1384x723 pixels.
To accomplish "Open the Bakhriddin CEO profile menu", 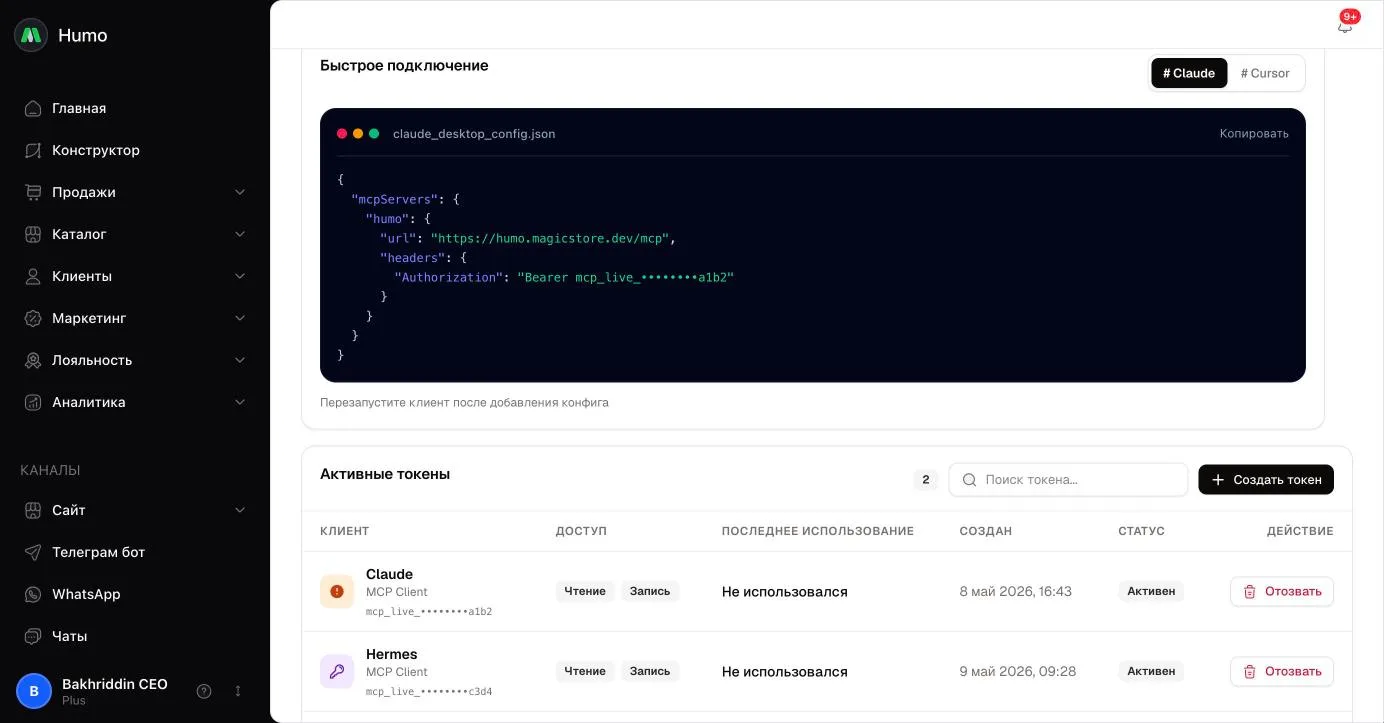I will (x=115, y=691).
